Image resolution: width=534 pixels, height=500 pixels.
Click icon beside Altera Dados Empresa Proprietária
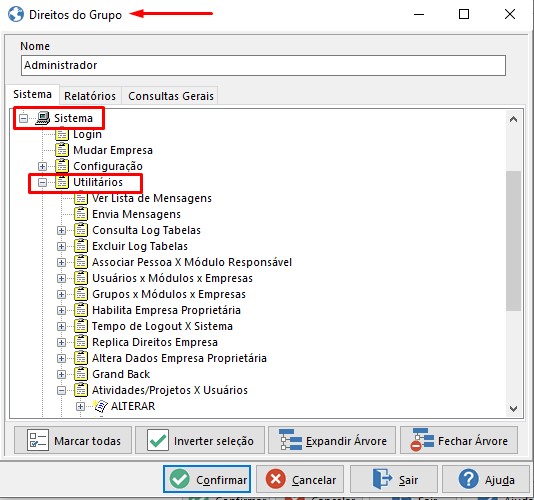coord(81,358)
